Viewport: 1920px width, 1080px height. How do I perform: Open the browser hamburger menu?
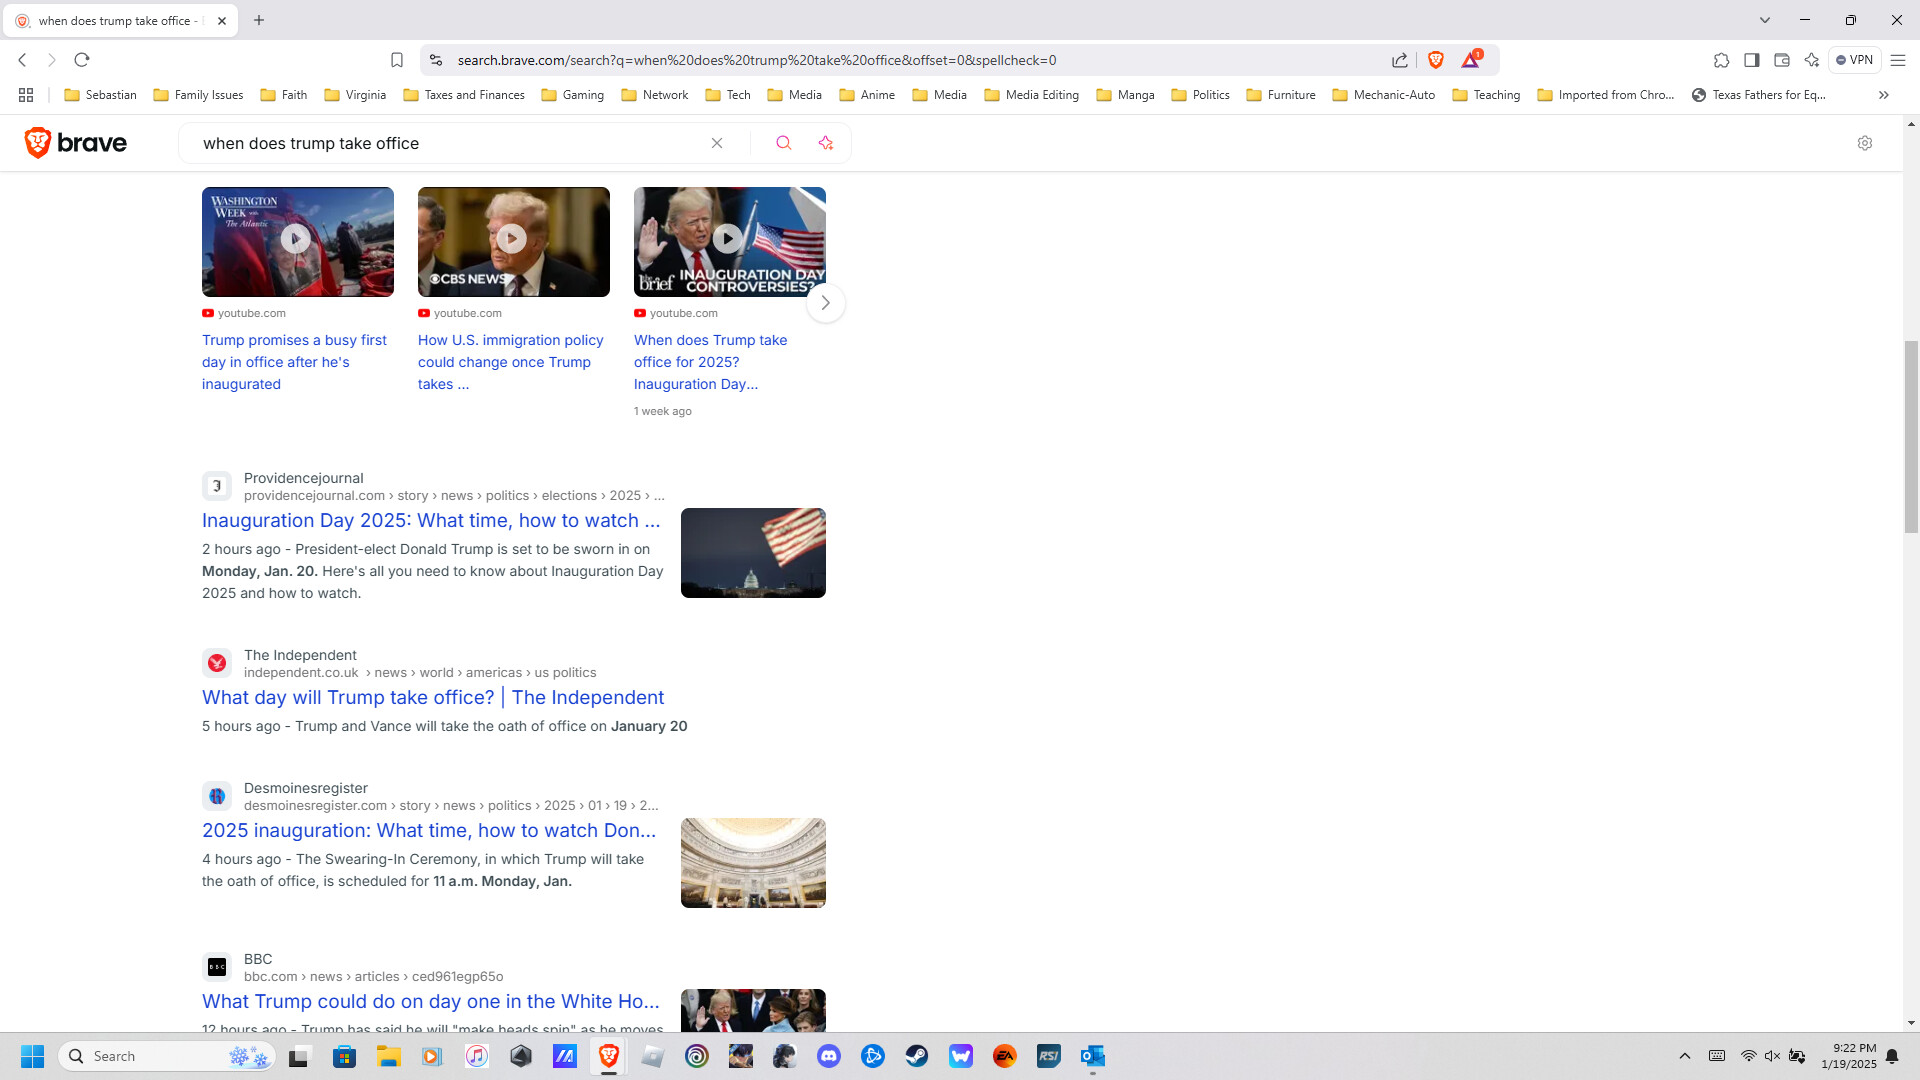tap(1898, 60)
